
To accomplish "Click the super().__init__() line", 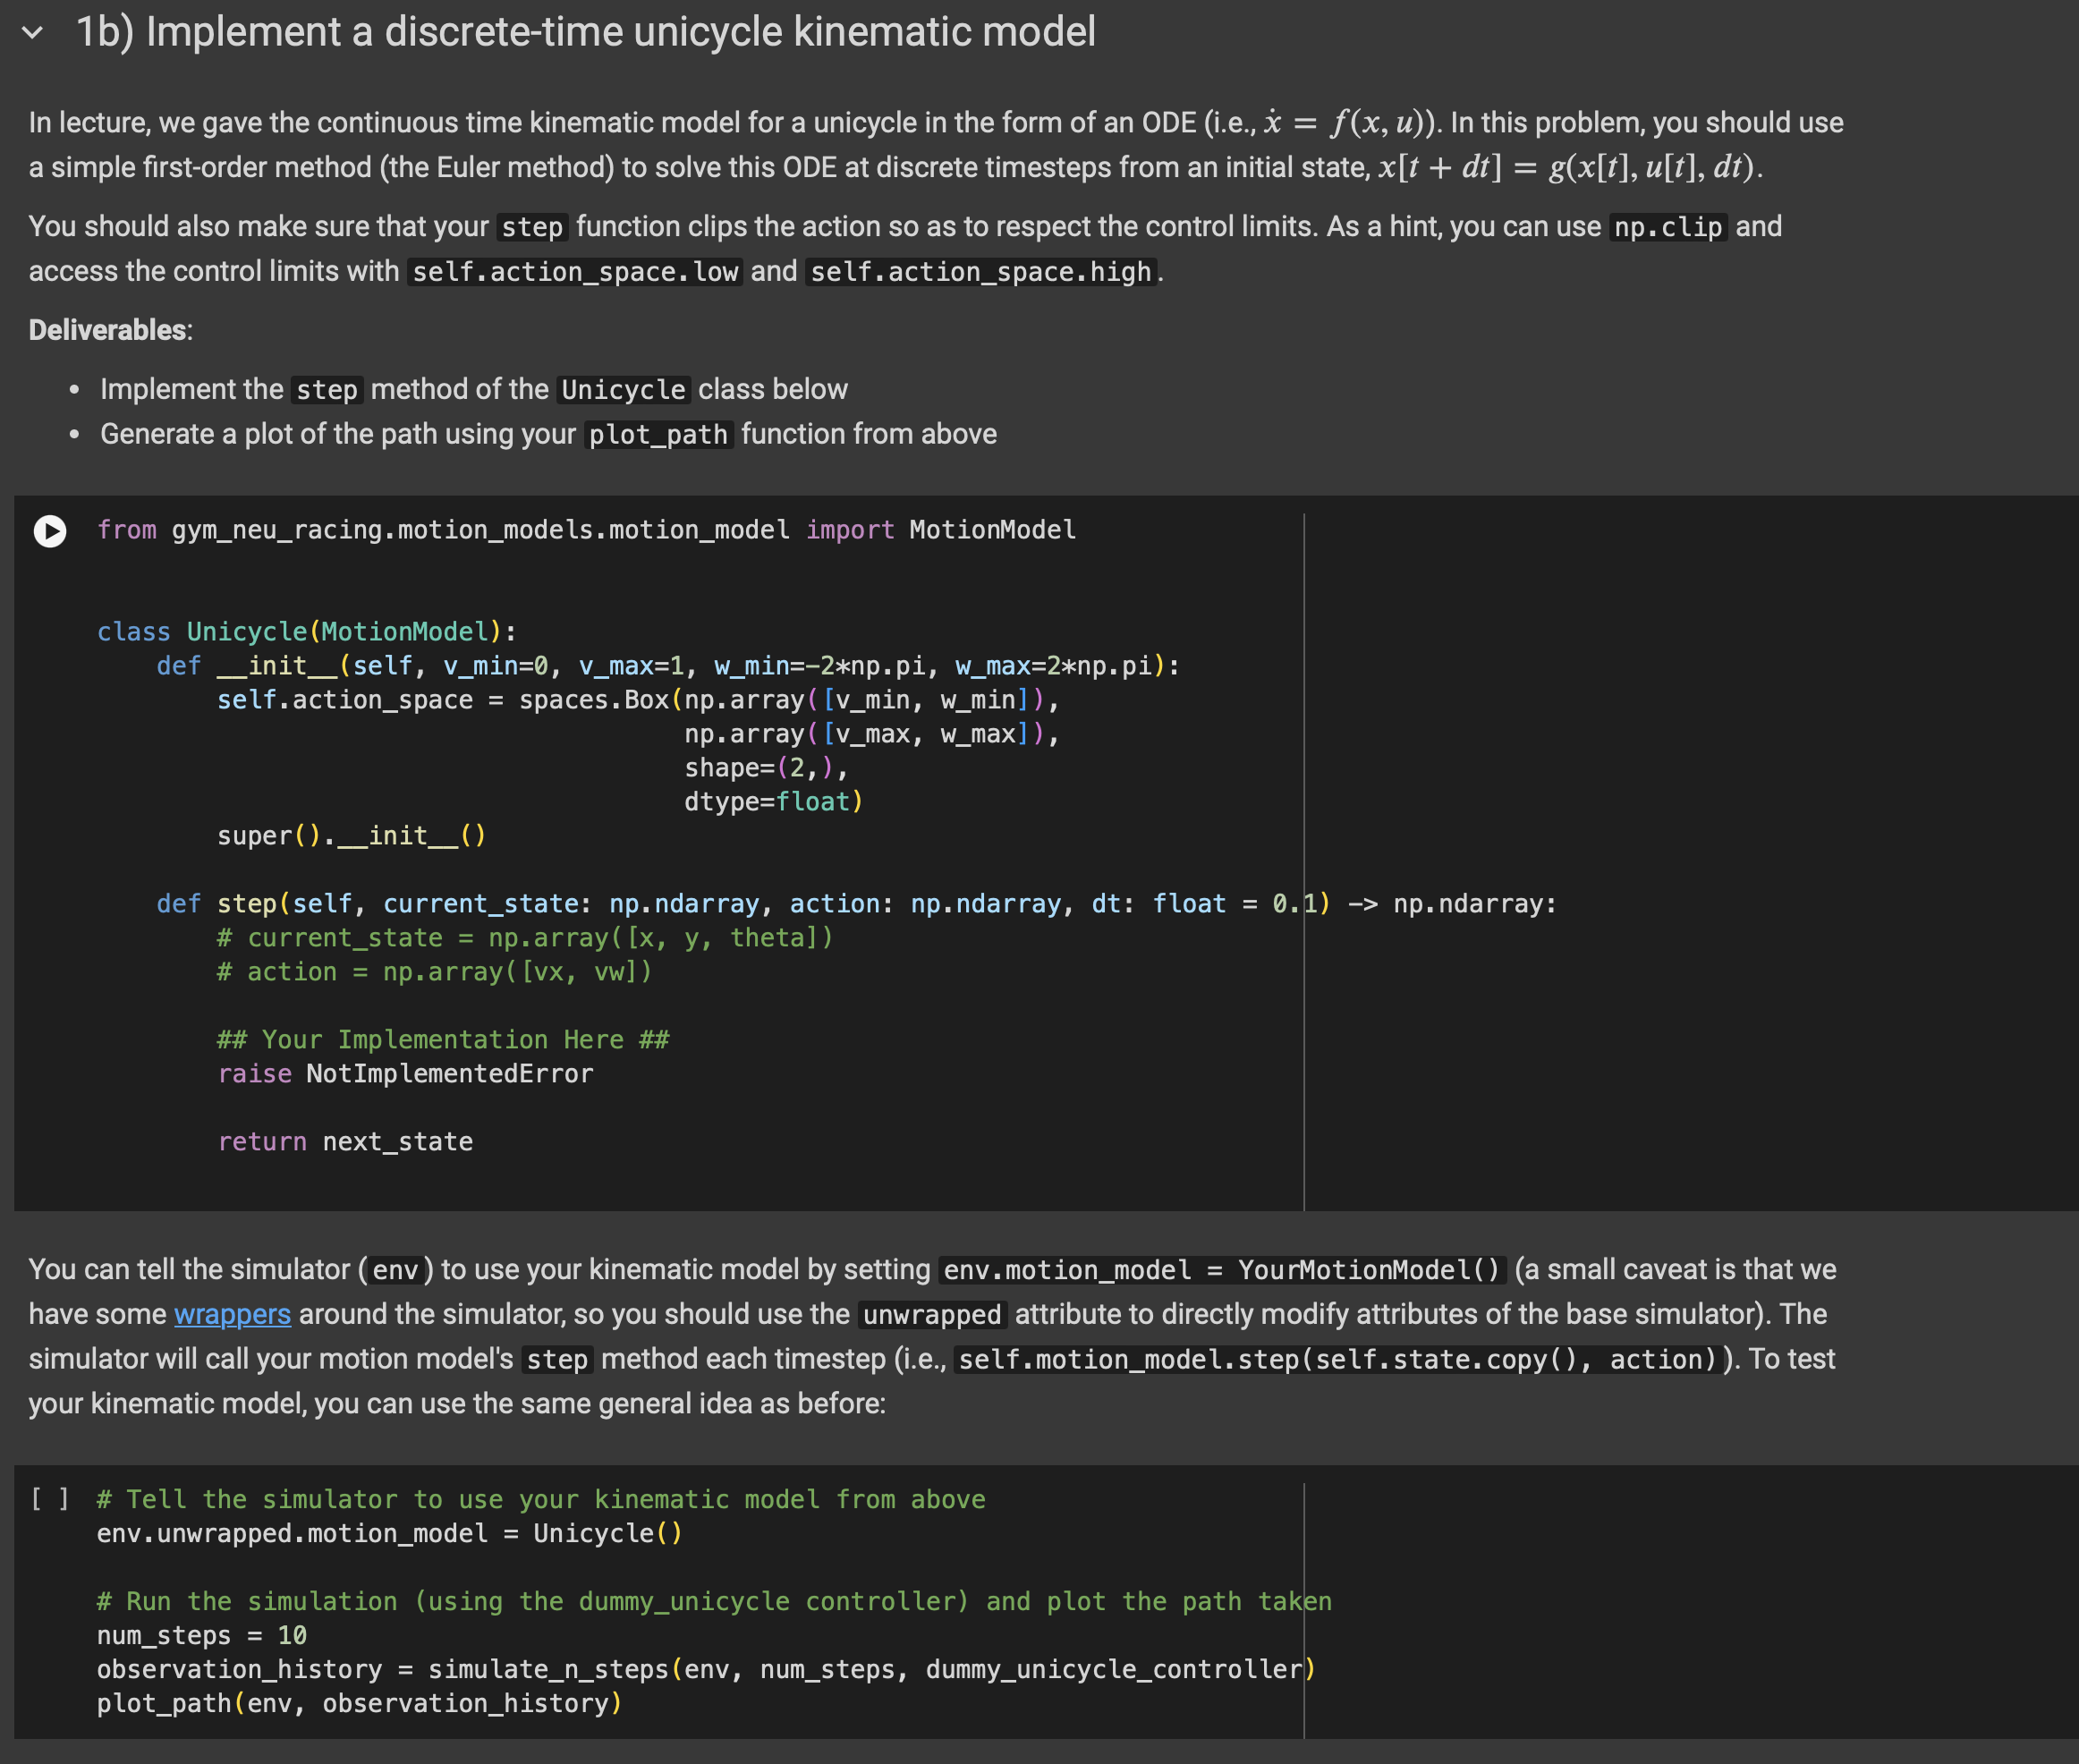I will 351,836.
